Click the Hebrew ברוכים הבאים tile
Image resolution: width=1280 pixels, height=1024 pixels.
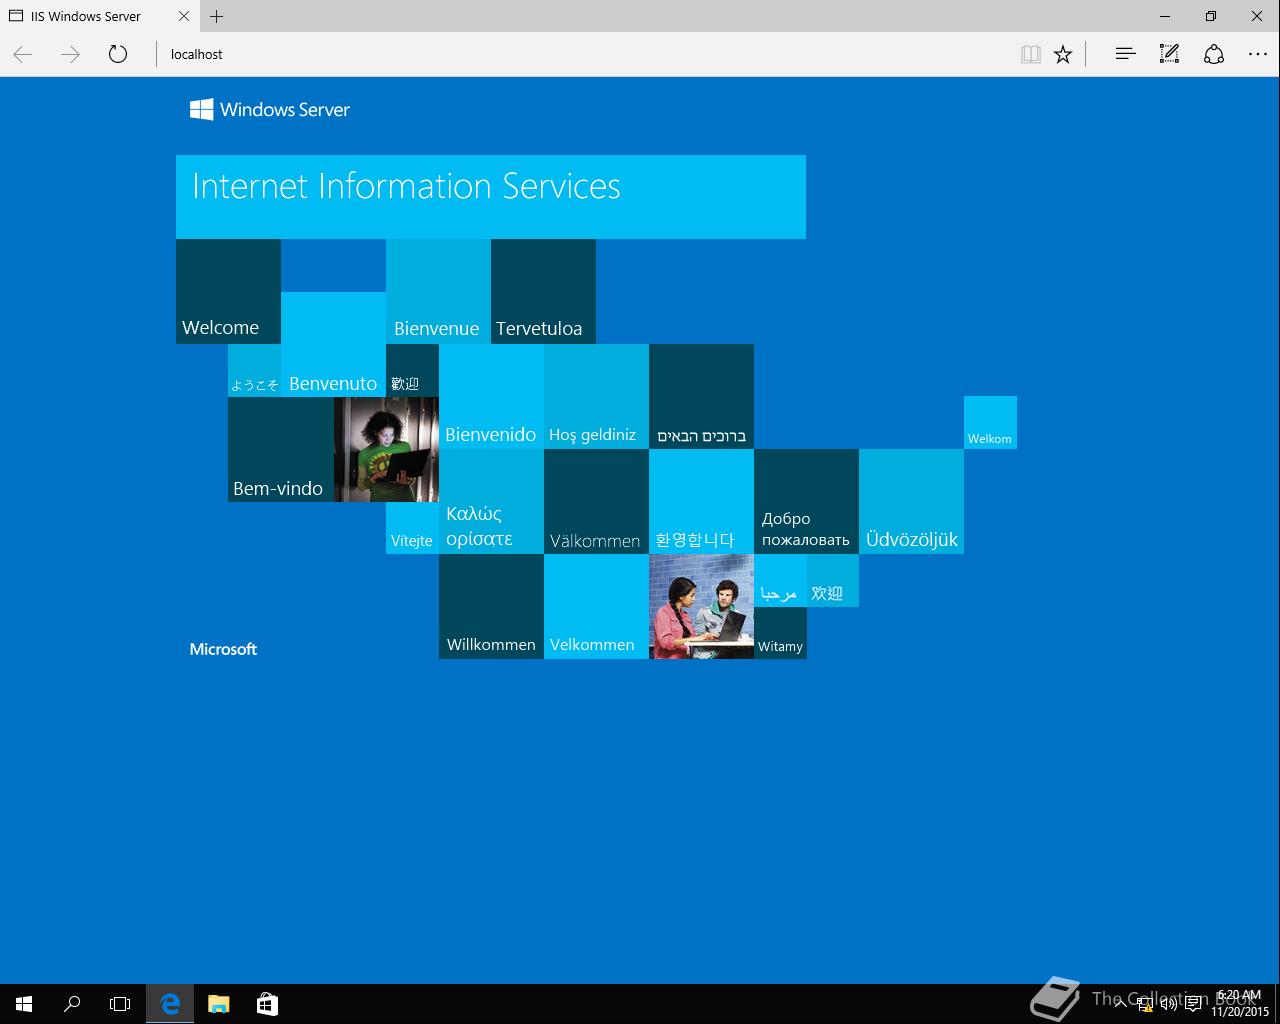point(701,396)
